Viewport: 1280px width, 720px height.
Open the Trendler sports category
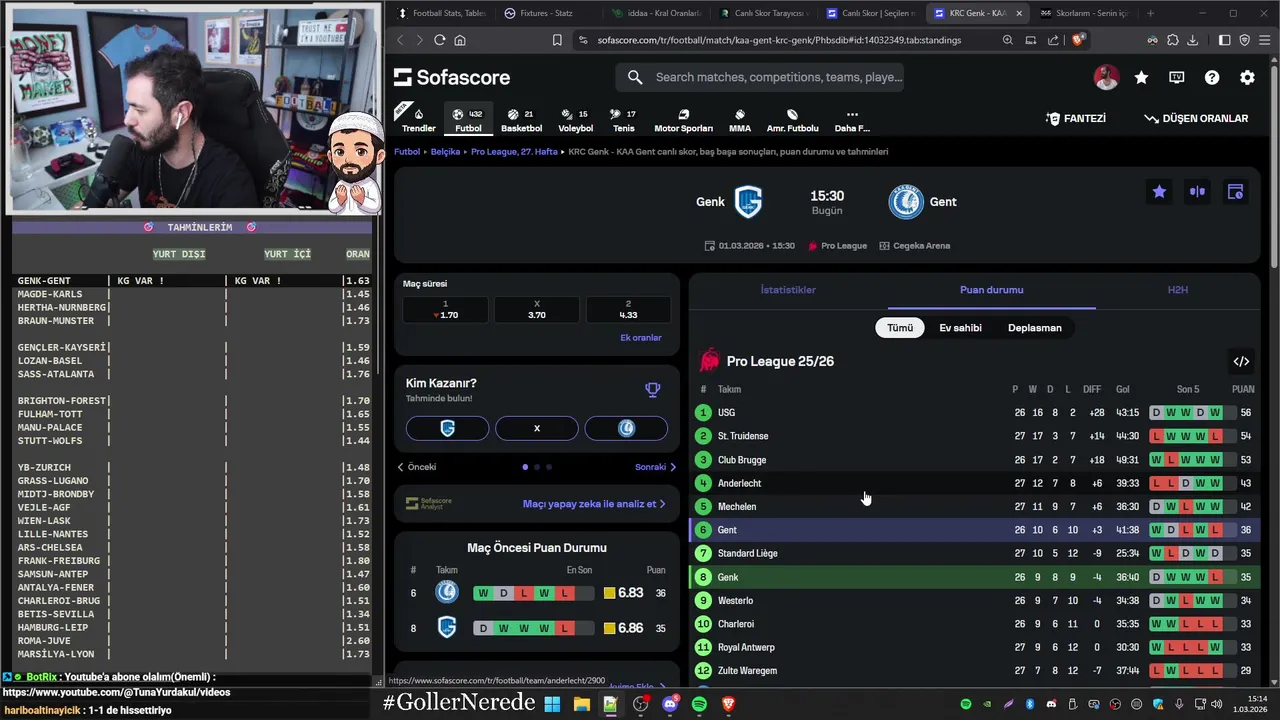tap(418, 120)
